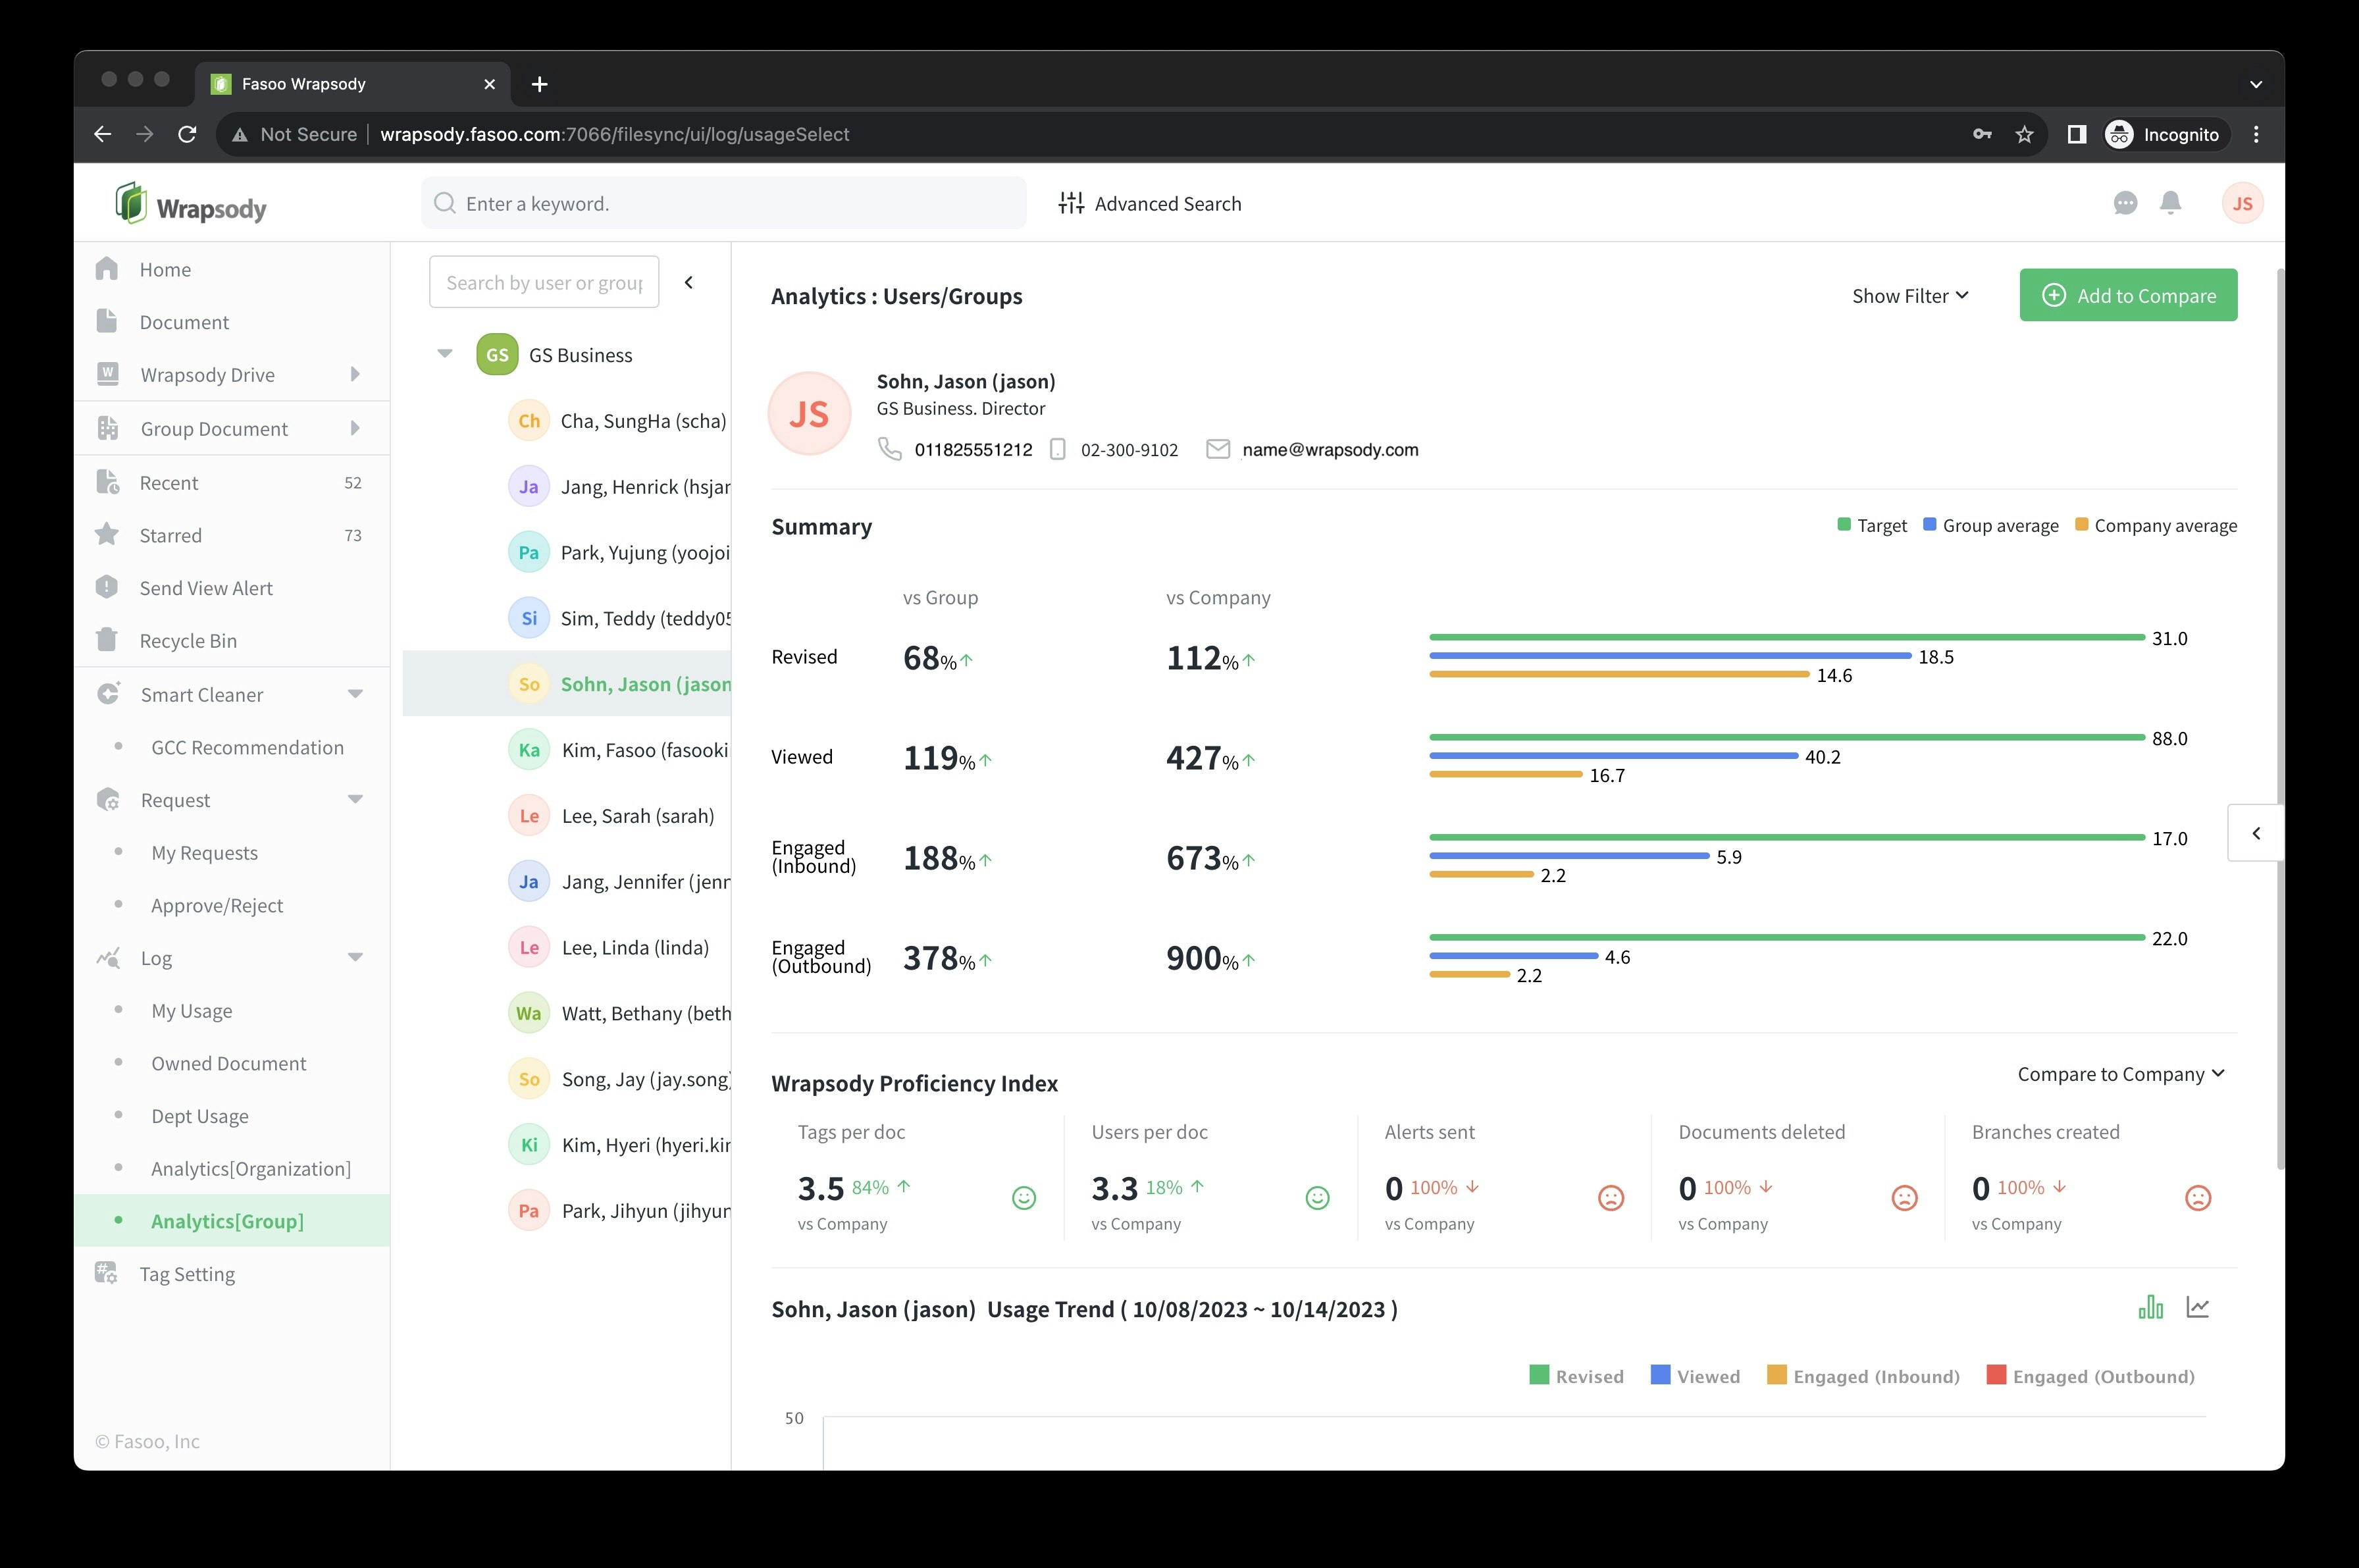Toggle Viewed series in chart legend
The width and height of the screenshot is (2359, 1568).
(x=1695, y=1376)
